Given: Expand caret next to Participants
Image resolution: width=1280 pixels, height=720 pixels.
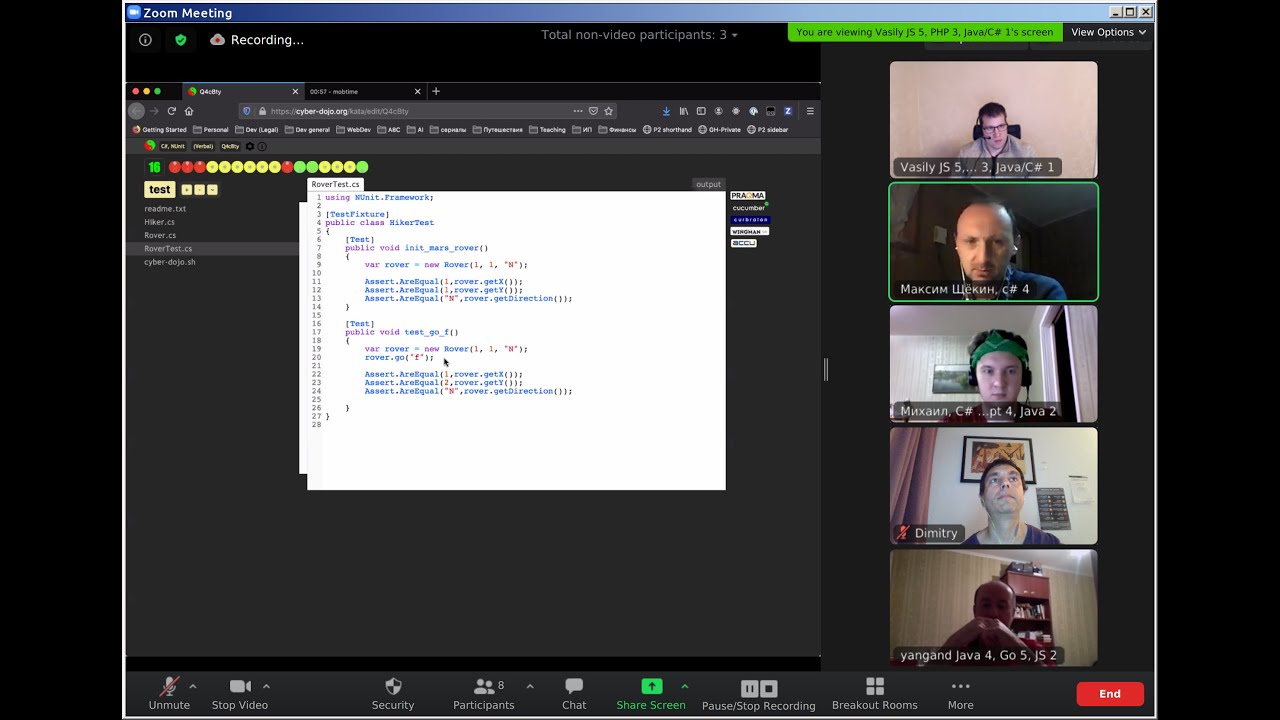Looking at the screenshot, I should click(x=529, y=686).
